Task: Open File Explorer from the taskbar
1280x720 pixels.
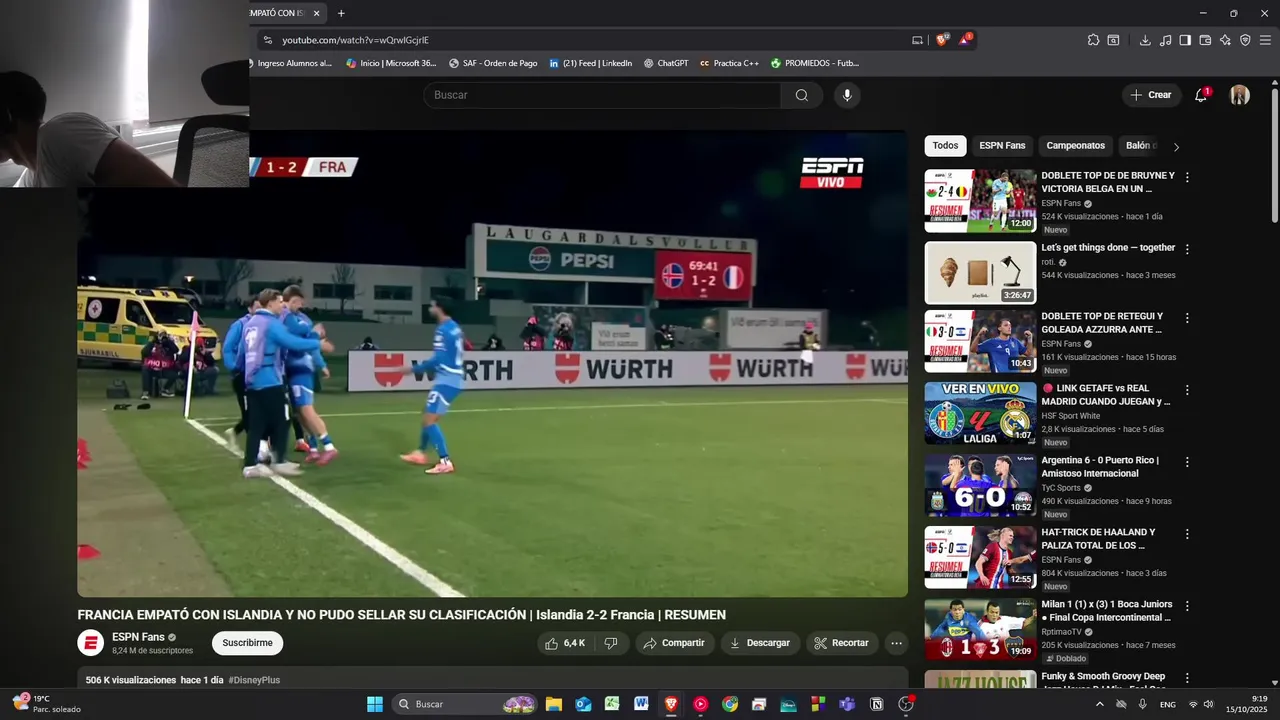Action: tap(553, 704)
